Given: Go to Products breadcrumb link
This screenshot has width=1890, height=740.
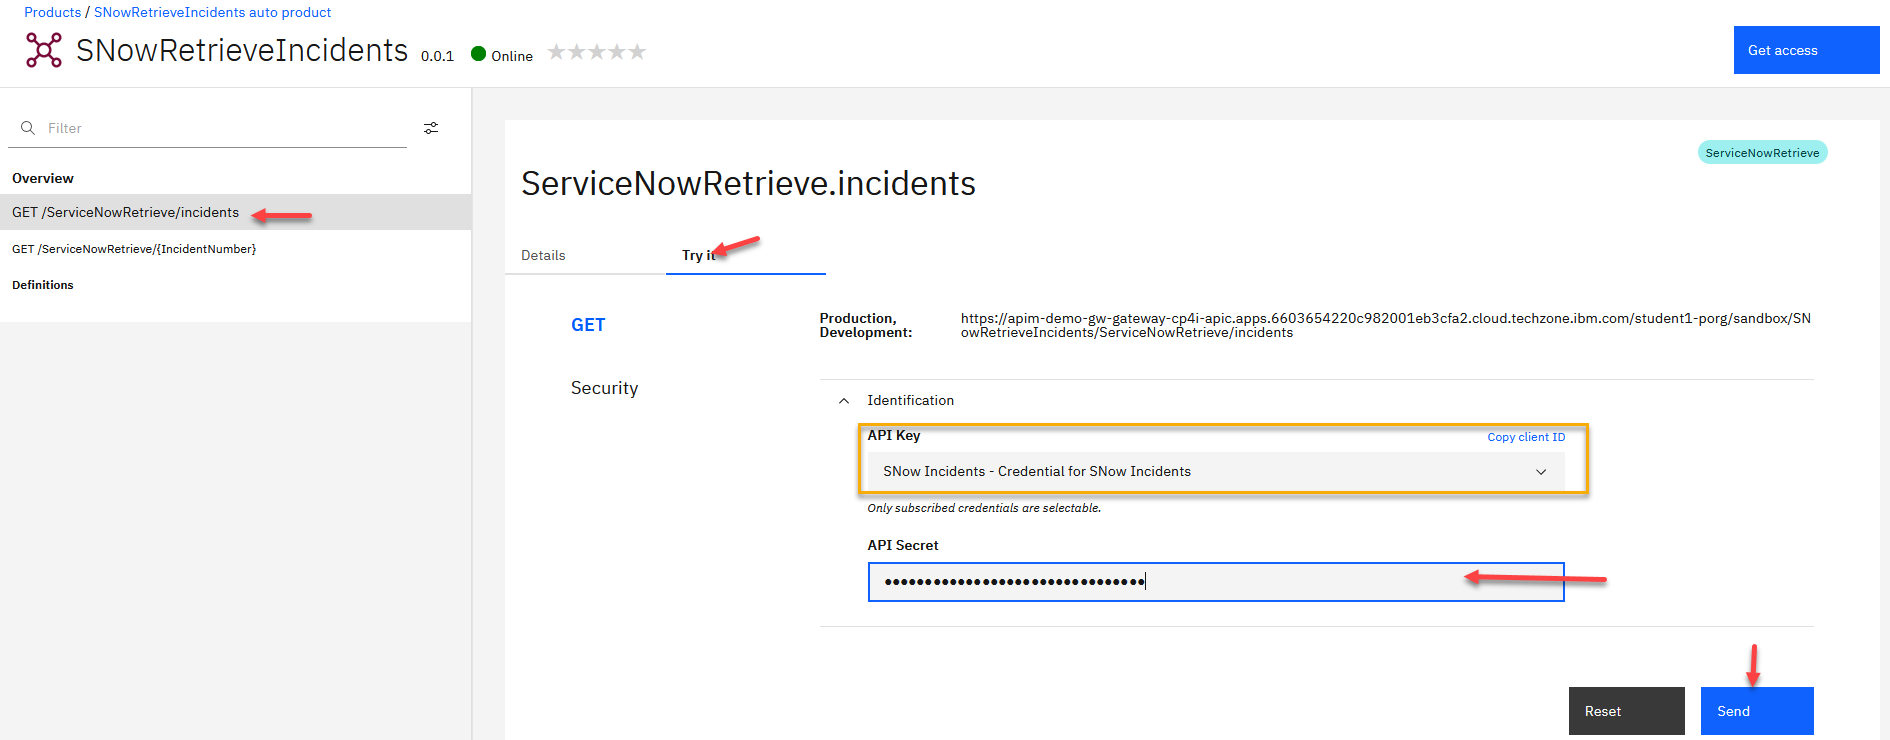Looking at the screenshot, I should point(53,12).
